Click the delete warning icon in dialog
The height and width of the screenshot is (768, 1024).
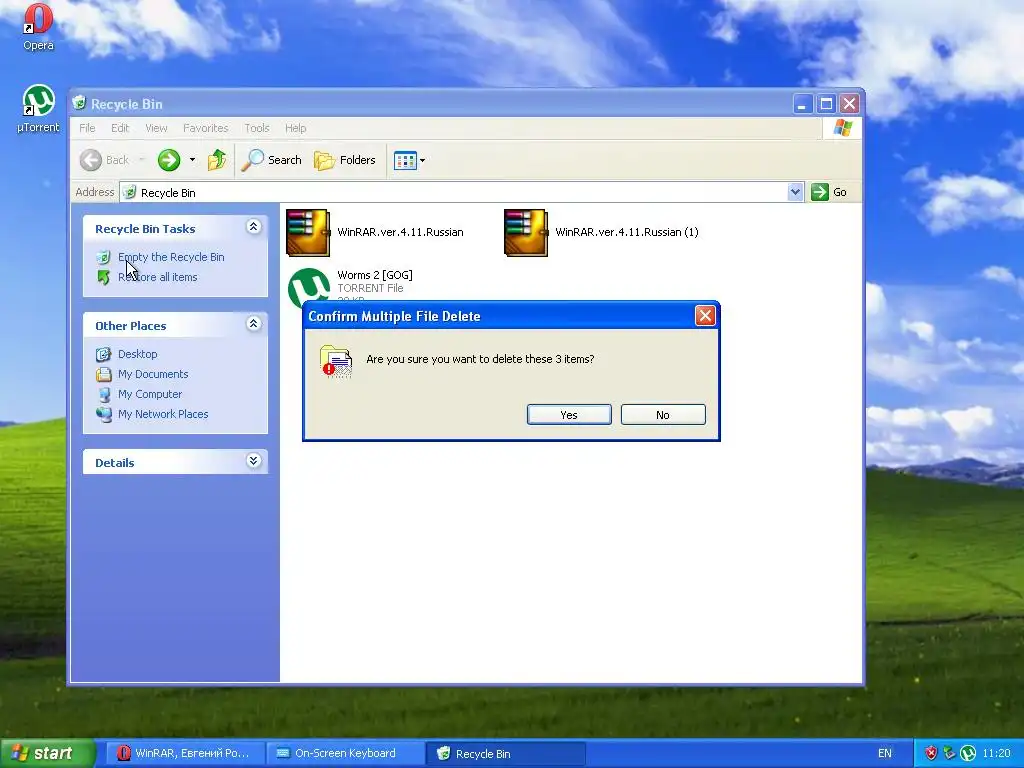[x=336, y=362]
